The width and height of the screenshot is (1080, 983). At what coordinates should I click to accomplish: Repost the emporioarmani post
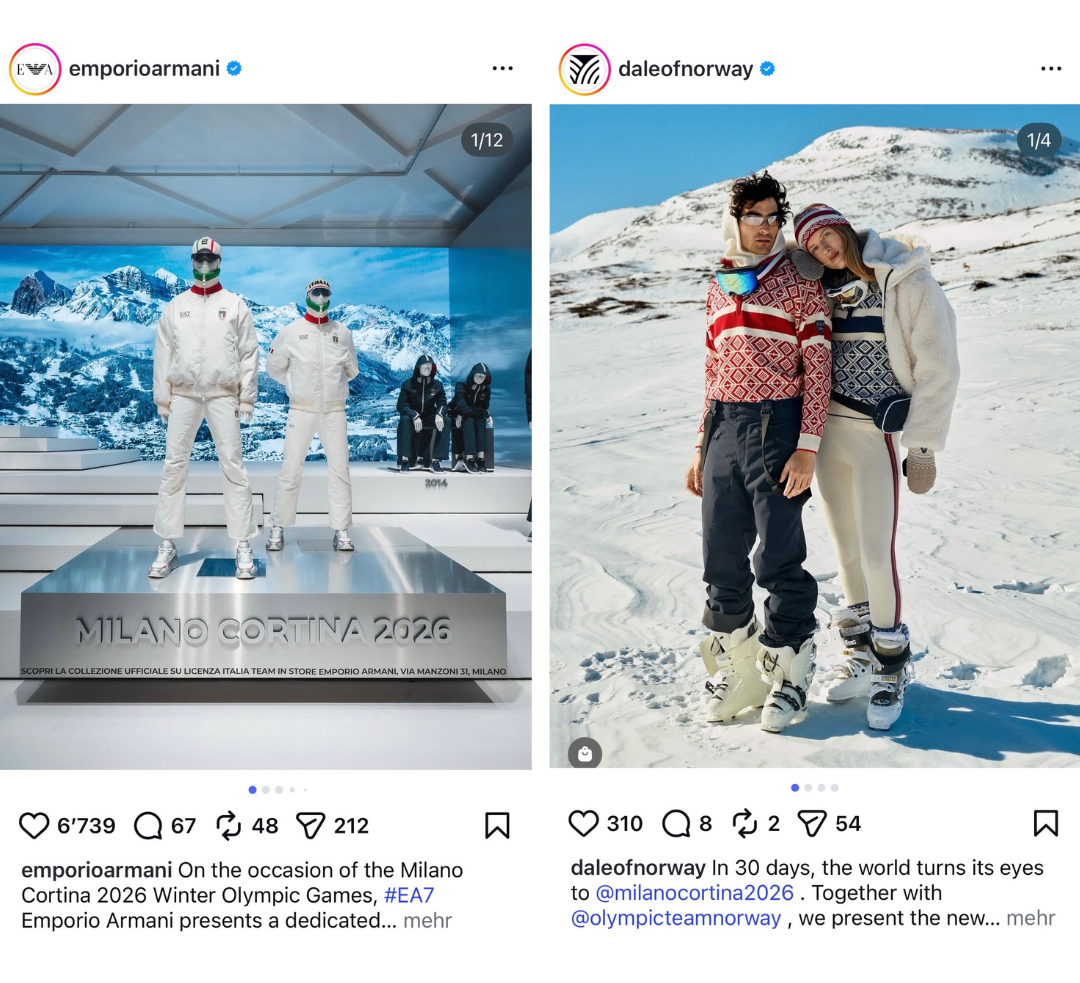229,825
